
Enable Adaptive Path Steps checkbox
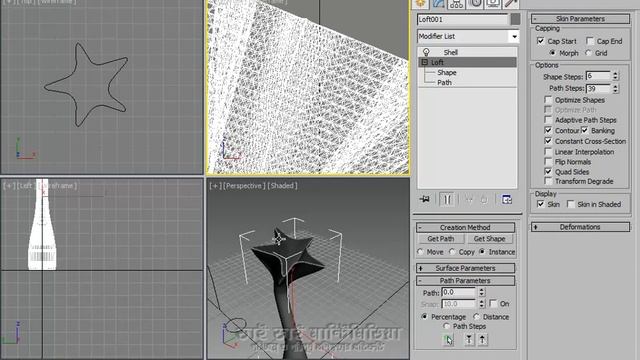[x=548, y=120]
